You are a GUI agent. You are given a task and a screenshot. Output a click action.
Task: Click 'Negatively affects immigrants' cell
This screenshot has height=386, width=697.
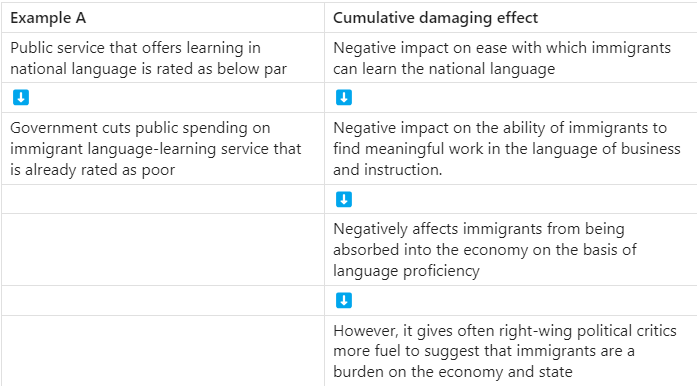pos(511,249)
